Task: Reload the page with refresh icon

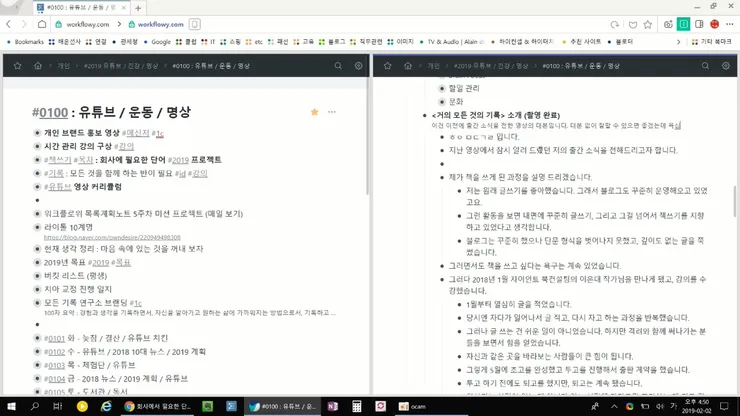Action: [614, 24]
